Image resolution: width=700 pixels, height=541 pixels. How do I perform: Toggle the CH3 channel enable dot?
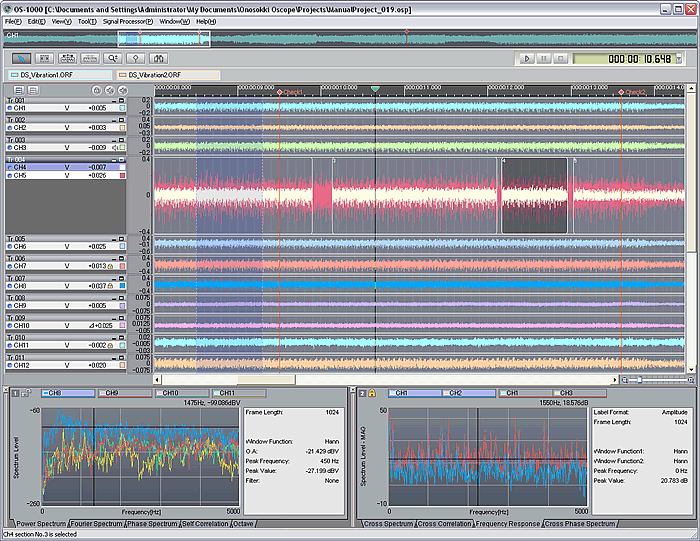tap(9, 148)
